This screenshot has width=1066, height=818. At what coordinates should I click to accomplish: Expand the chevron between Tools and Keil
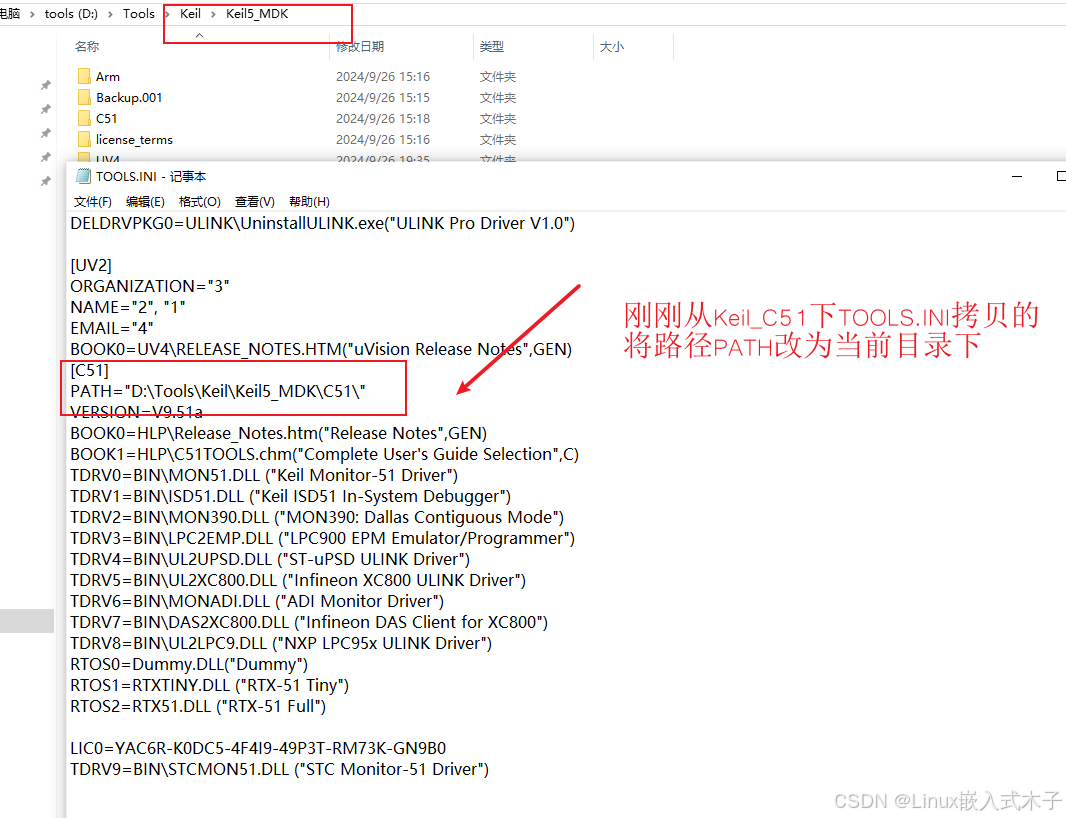point(167,14)
